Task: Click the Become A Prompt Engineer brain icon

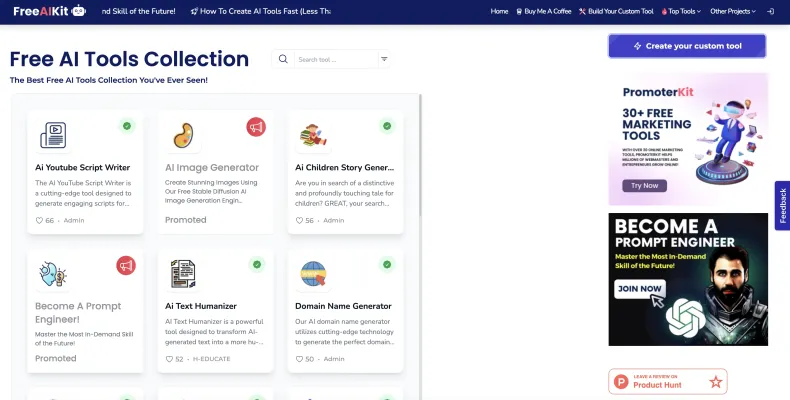Action: tap(52, 273)
